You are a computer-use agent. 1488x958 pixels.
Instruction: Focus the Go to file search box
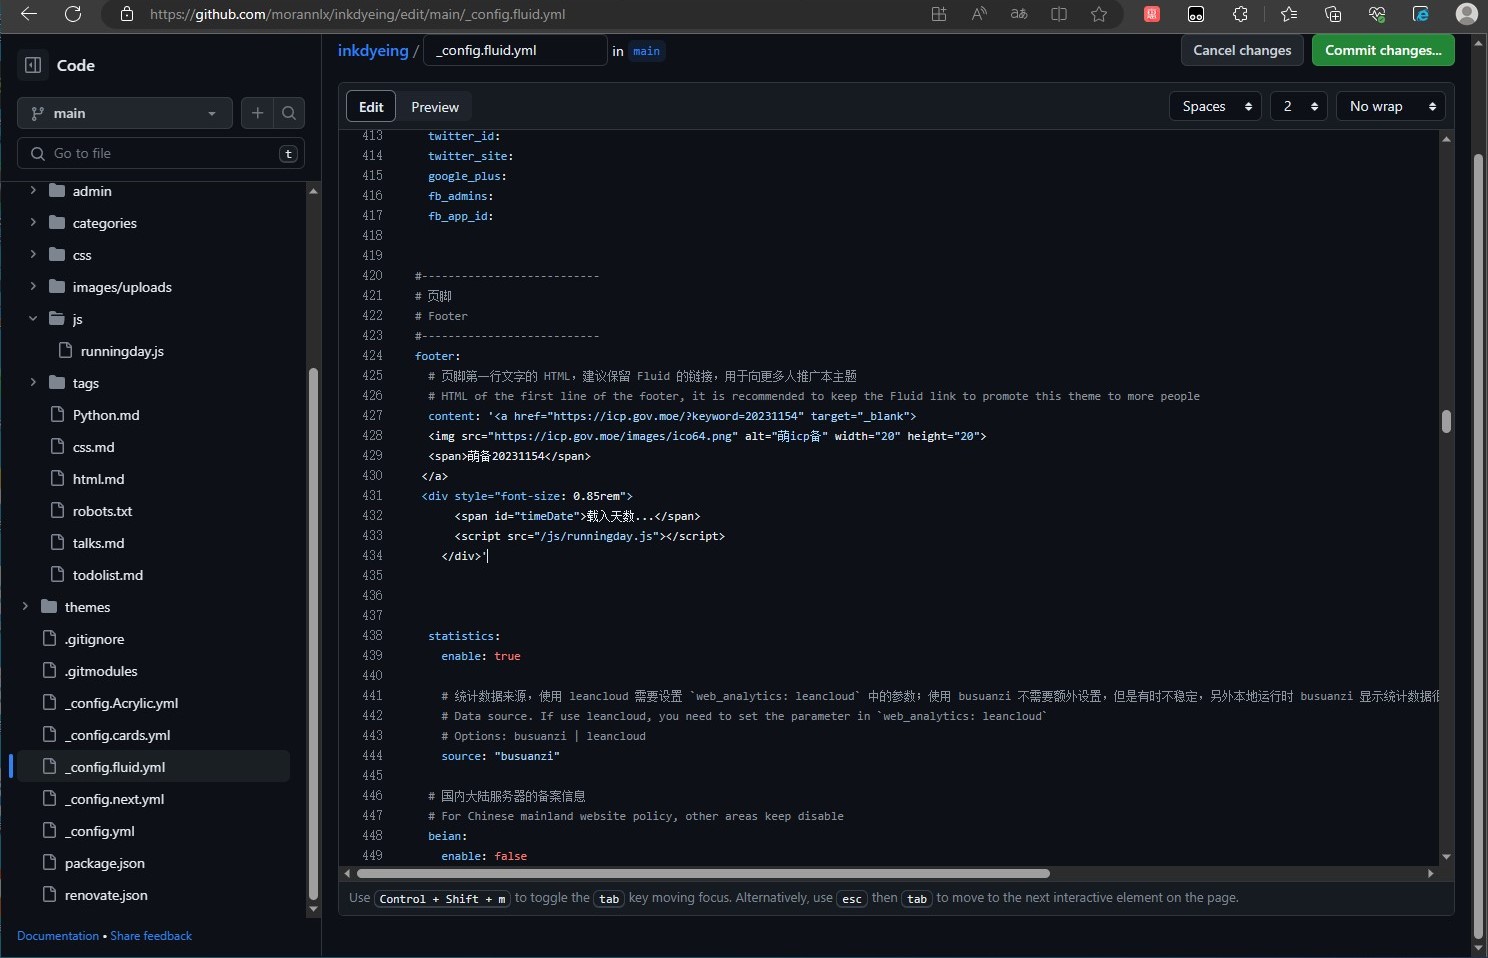161,153
